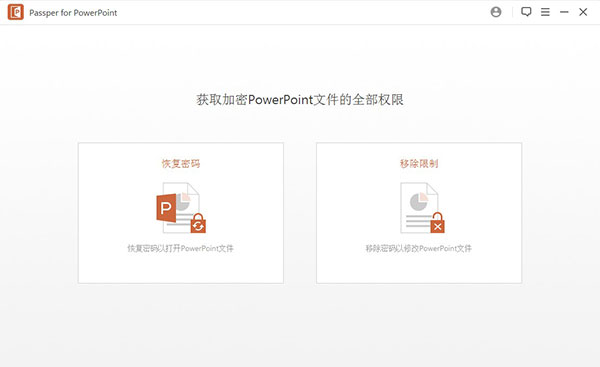
Task: Click the lock badge with refresh arrows
Action: (x=198, y=223)
